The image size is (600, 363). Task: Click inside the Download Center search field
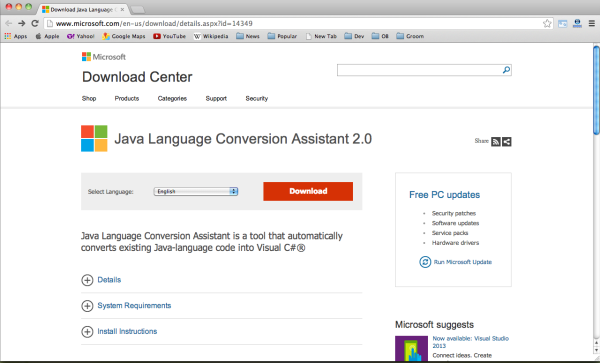419,70
